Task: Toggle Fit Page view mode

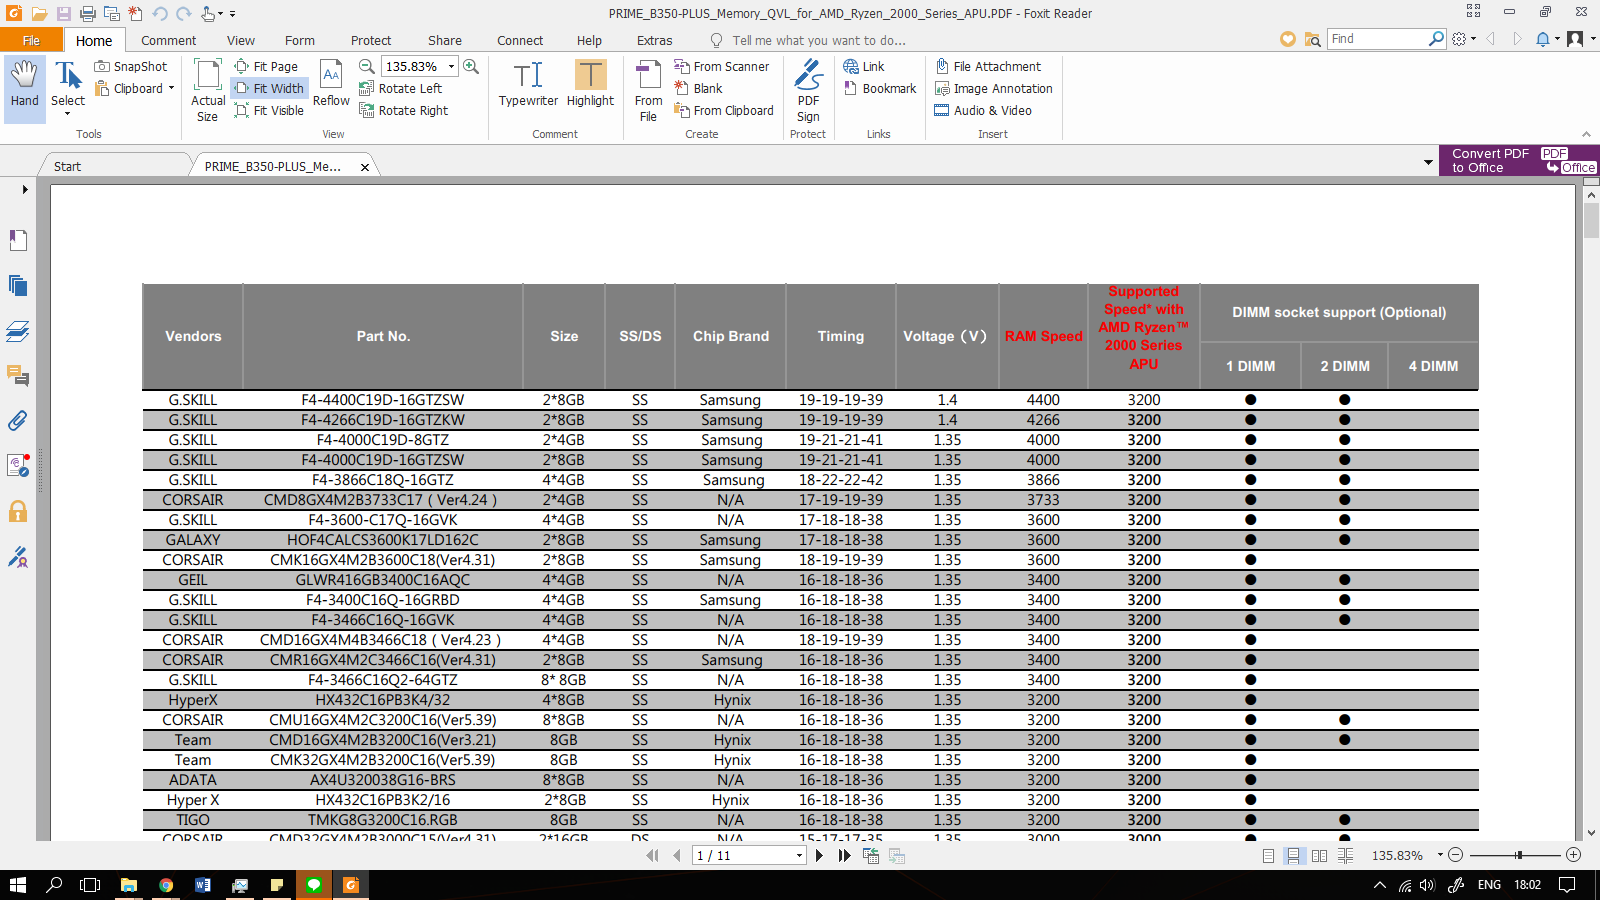Action: [x=267, y=66]
